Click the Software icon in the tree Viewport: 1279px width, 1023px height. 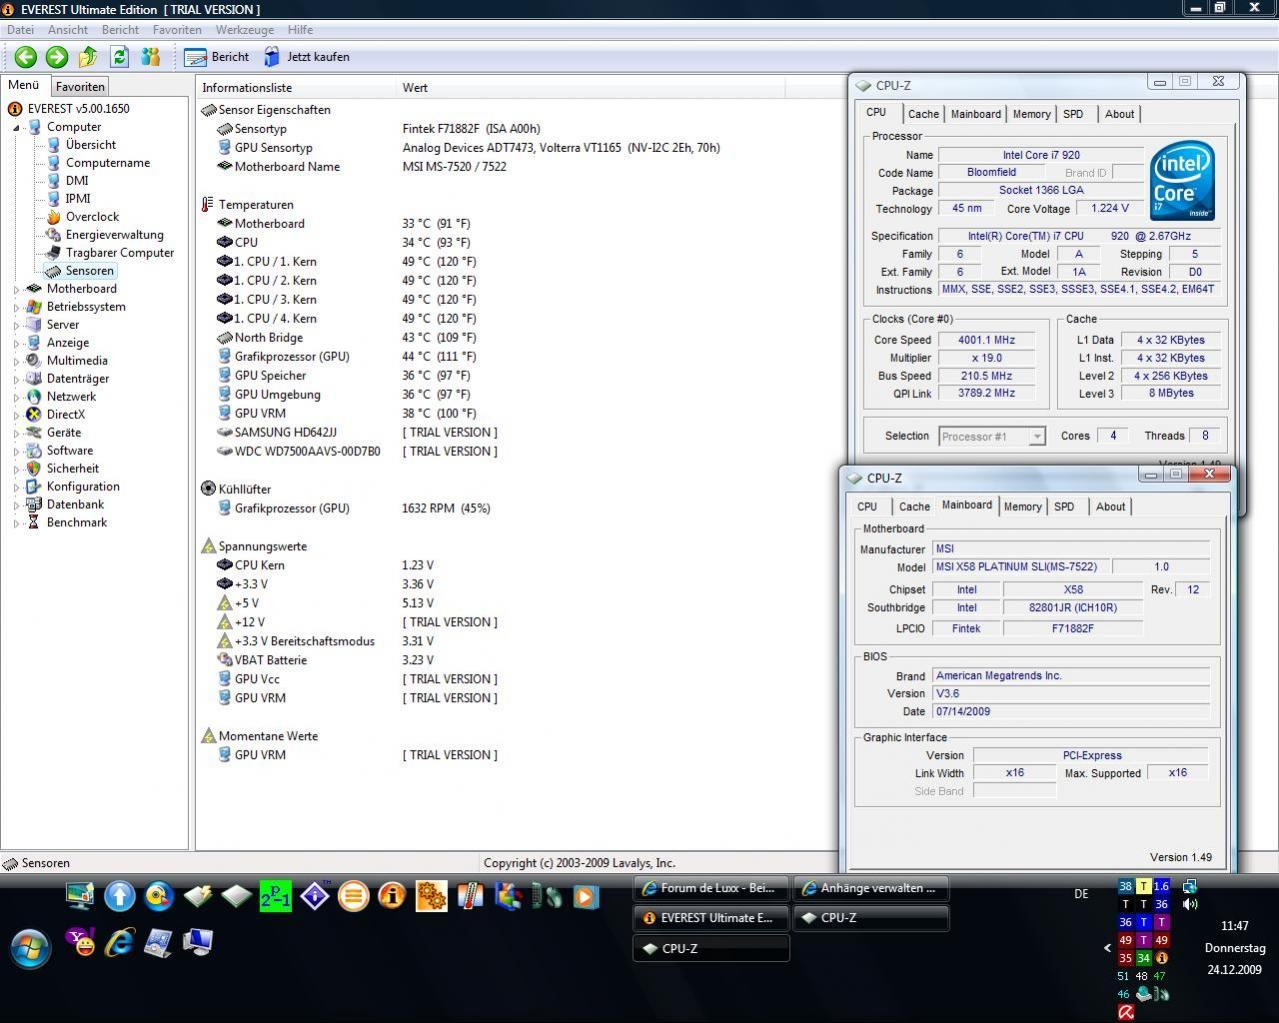(34, 451)
